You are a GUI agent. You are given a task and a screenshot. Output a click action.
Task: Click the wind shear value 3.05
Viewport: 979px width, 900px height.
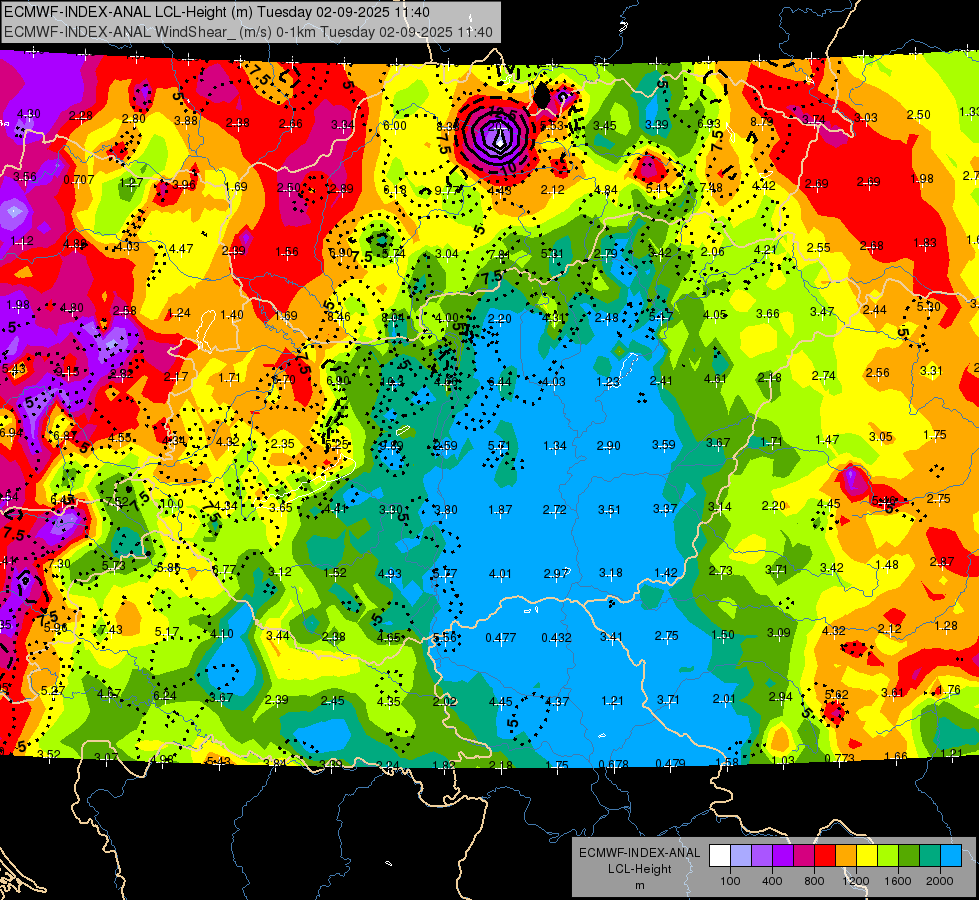click(x=881, y=437)
